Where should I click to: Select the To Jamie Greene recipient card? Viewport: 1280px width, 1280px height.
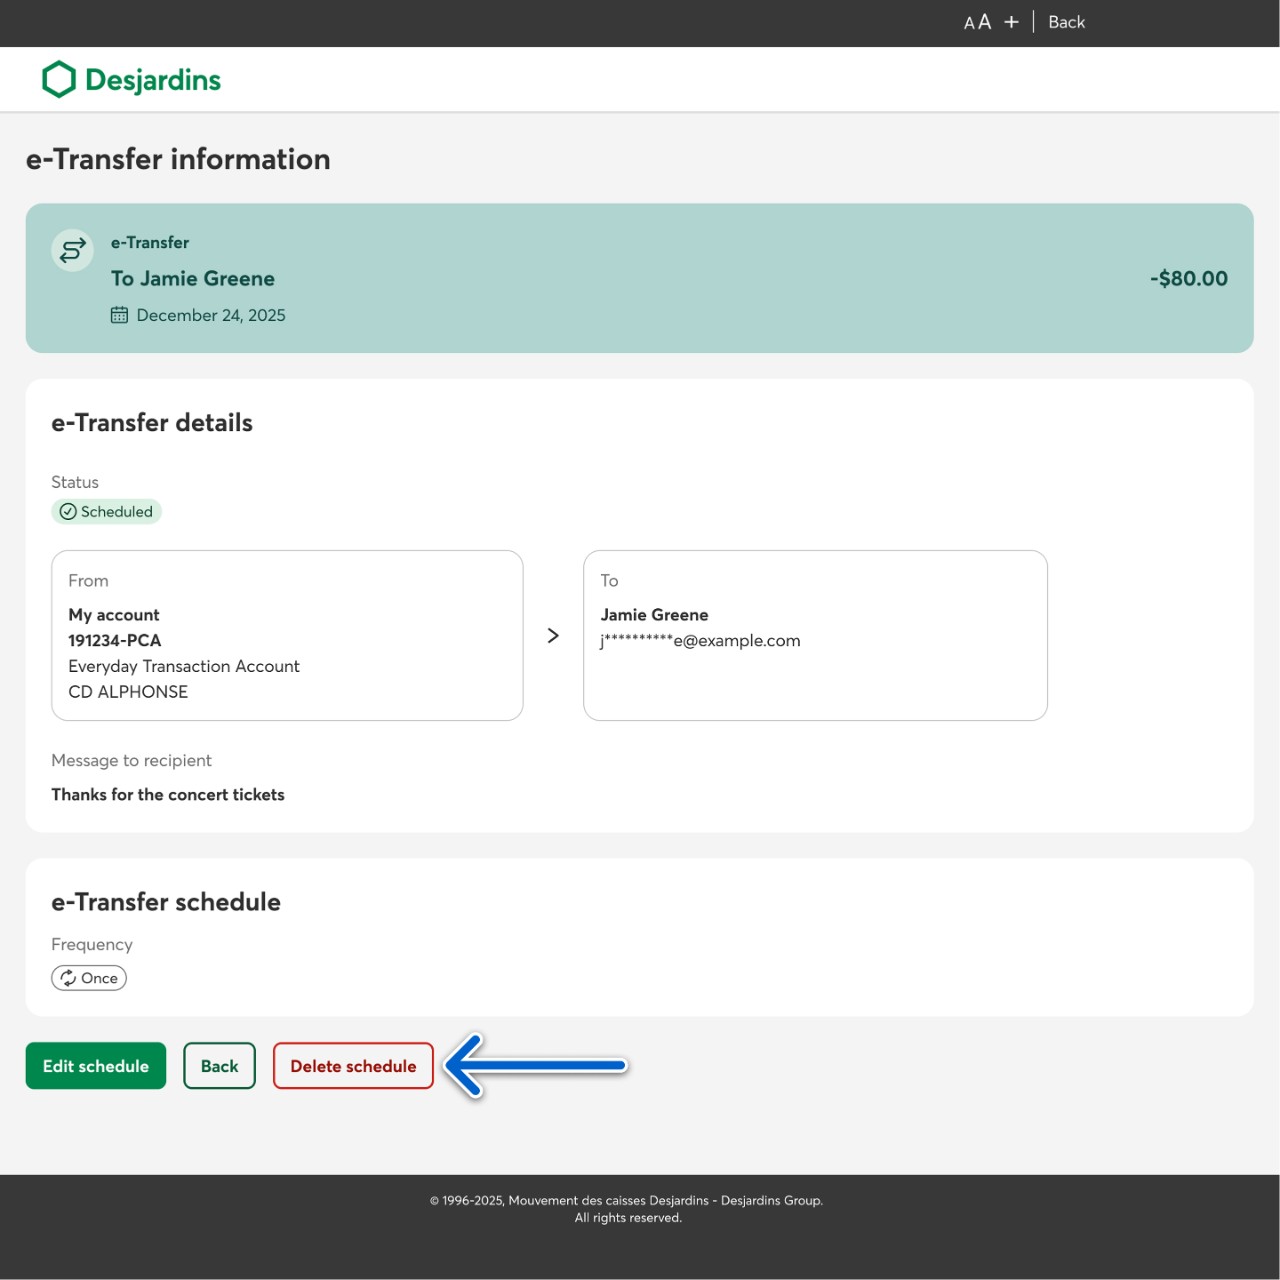click(815, 635)
